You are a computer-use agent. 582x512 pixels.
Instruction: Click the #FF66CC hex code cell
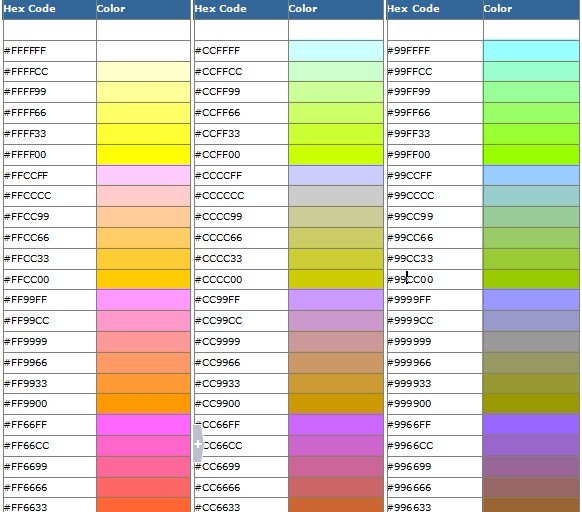[50, 446]
